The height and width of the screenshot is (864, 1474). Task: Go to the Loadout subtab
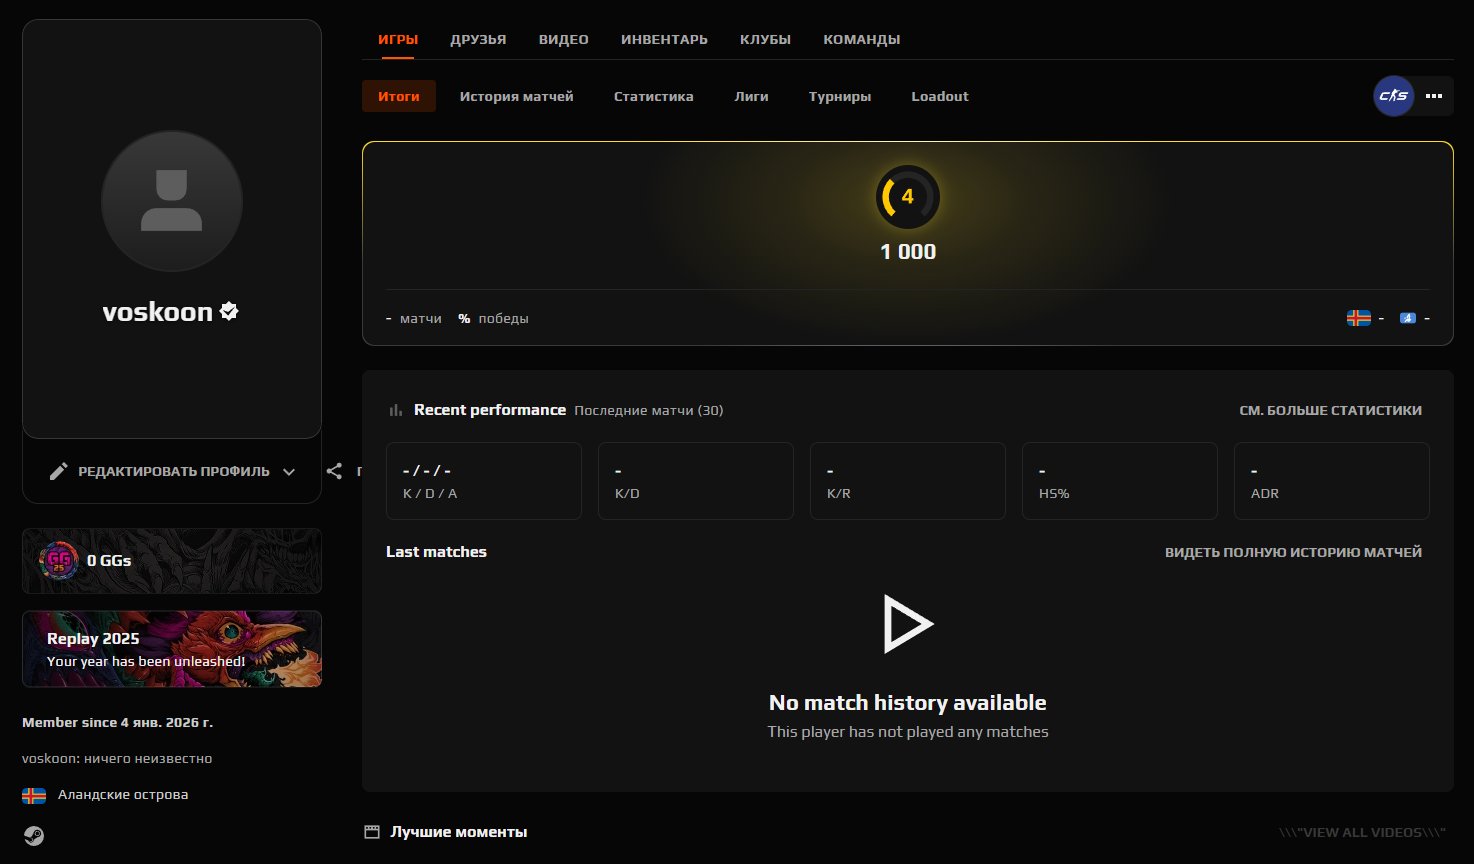click(939, 97)
